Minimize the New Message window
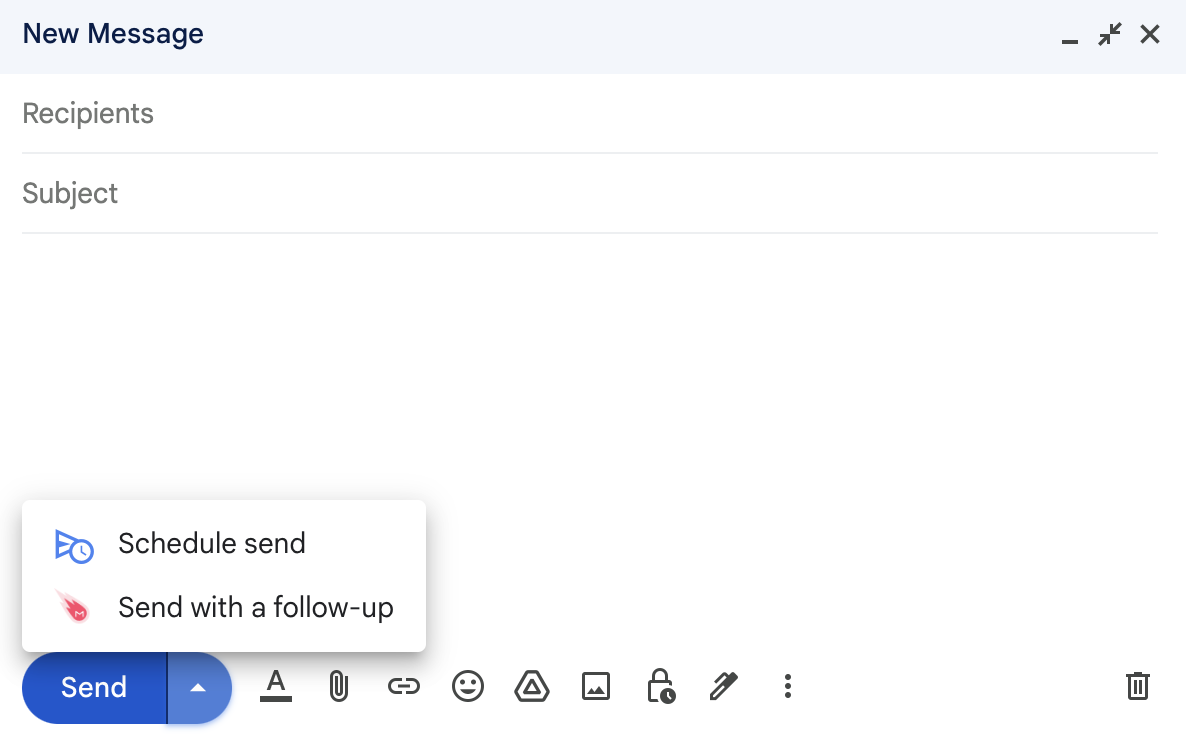This screenshot has width=1186, height=742. [1070, 36]
